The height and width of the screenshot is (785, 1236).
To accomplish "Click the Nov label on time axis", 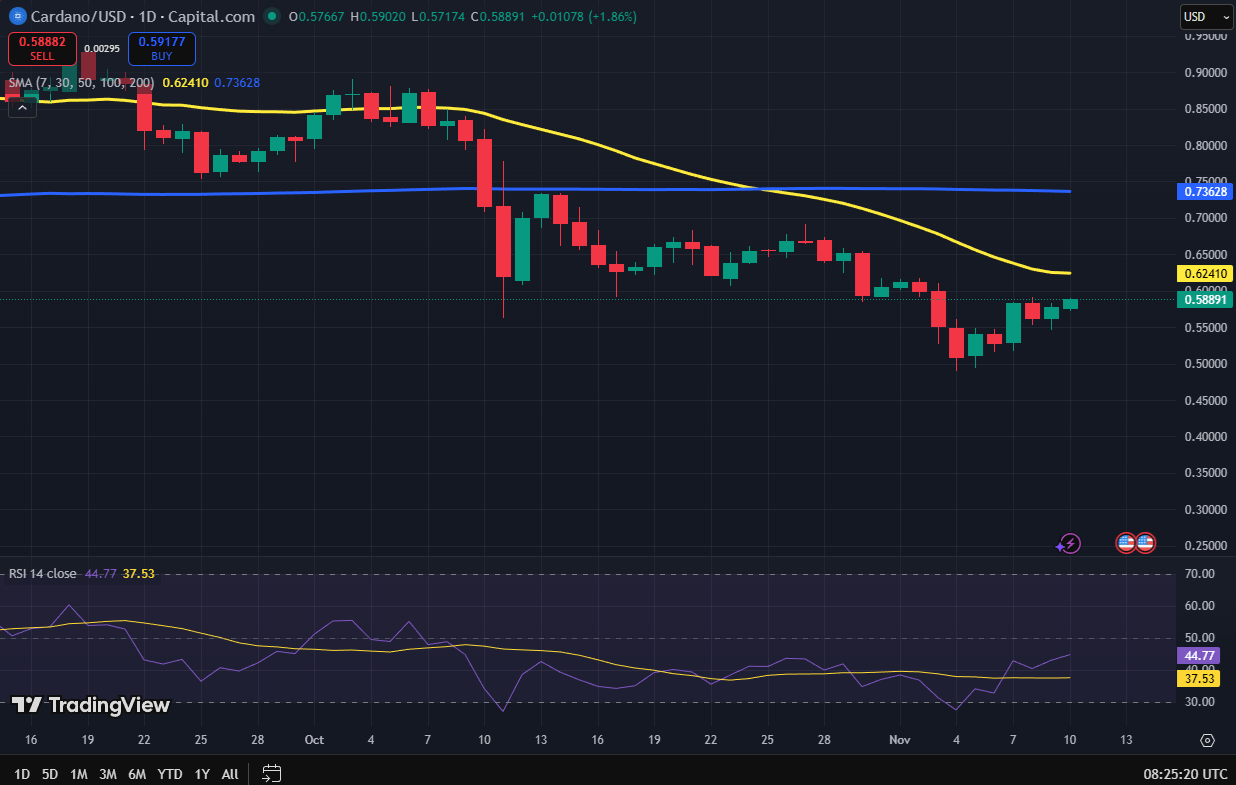I will point(899,740).
